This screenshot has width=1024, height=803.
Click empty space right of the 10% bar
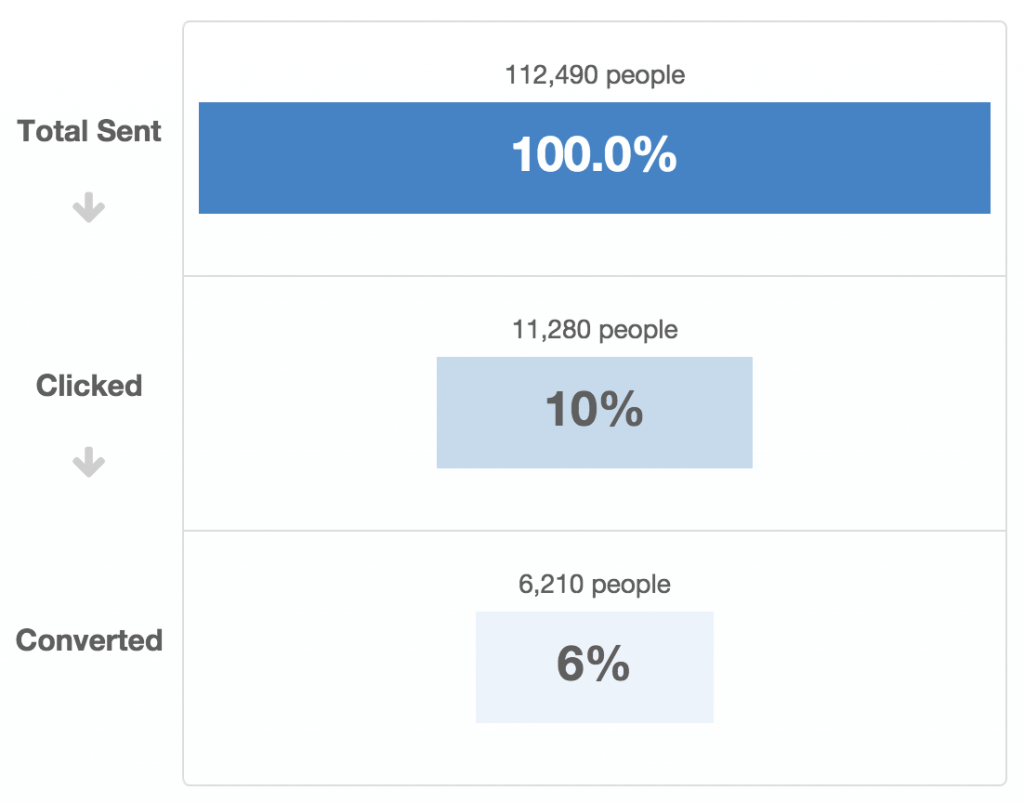coord(878,412)
